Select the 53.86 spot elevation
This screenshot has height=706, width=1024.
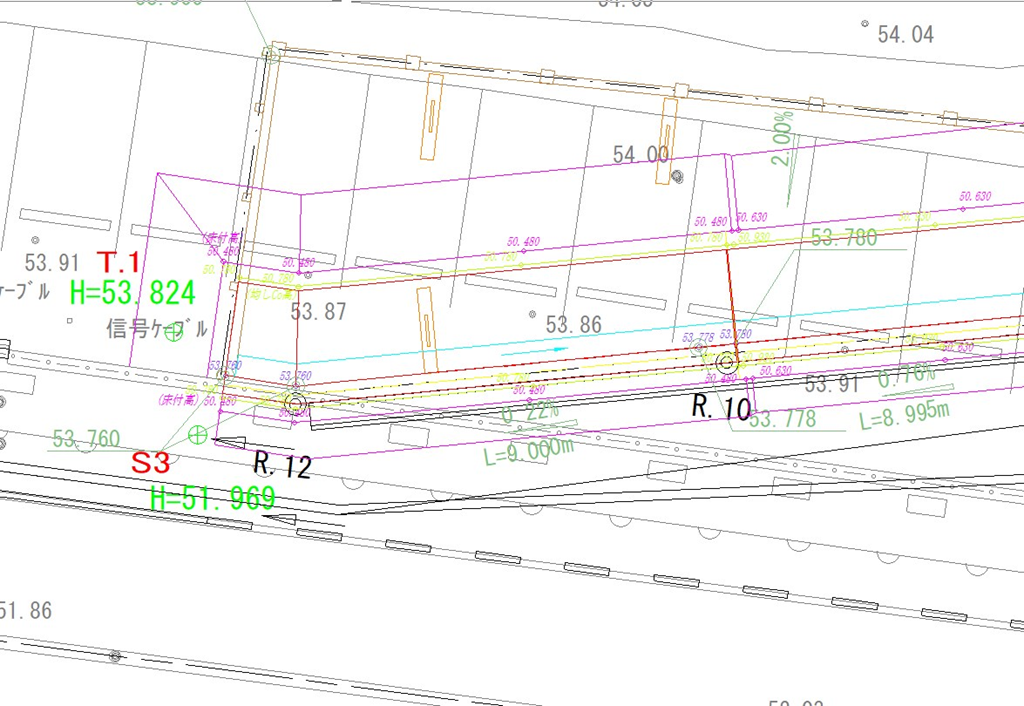click(573, 325)
